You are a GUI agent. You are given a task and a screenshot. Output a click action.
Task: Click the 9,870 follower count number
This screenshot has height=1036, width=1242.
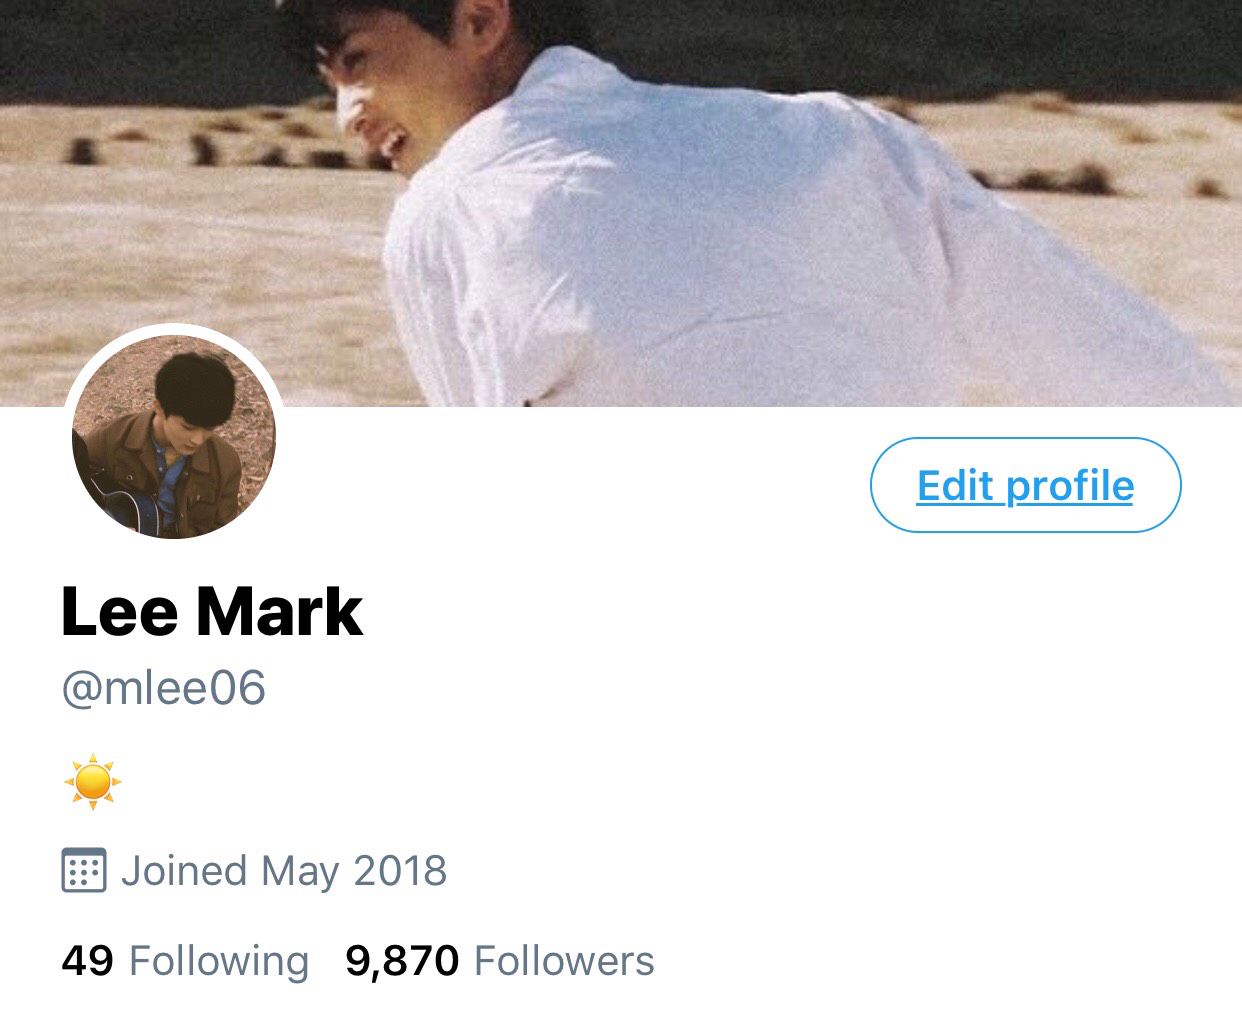[402, 962]
